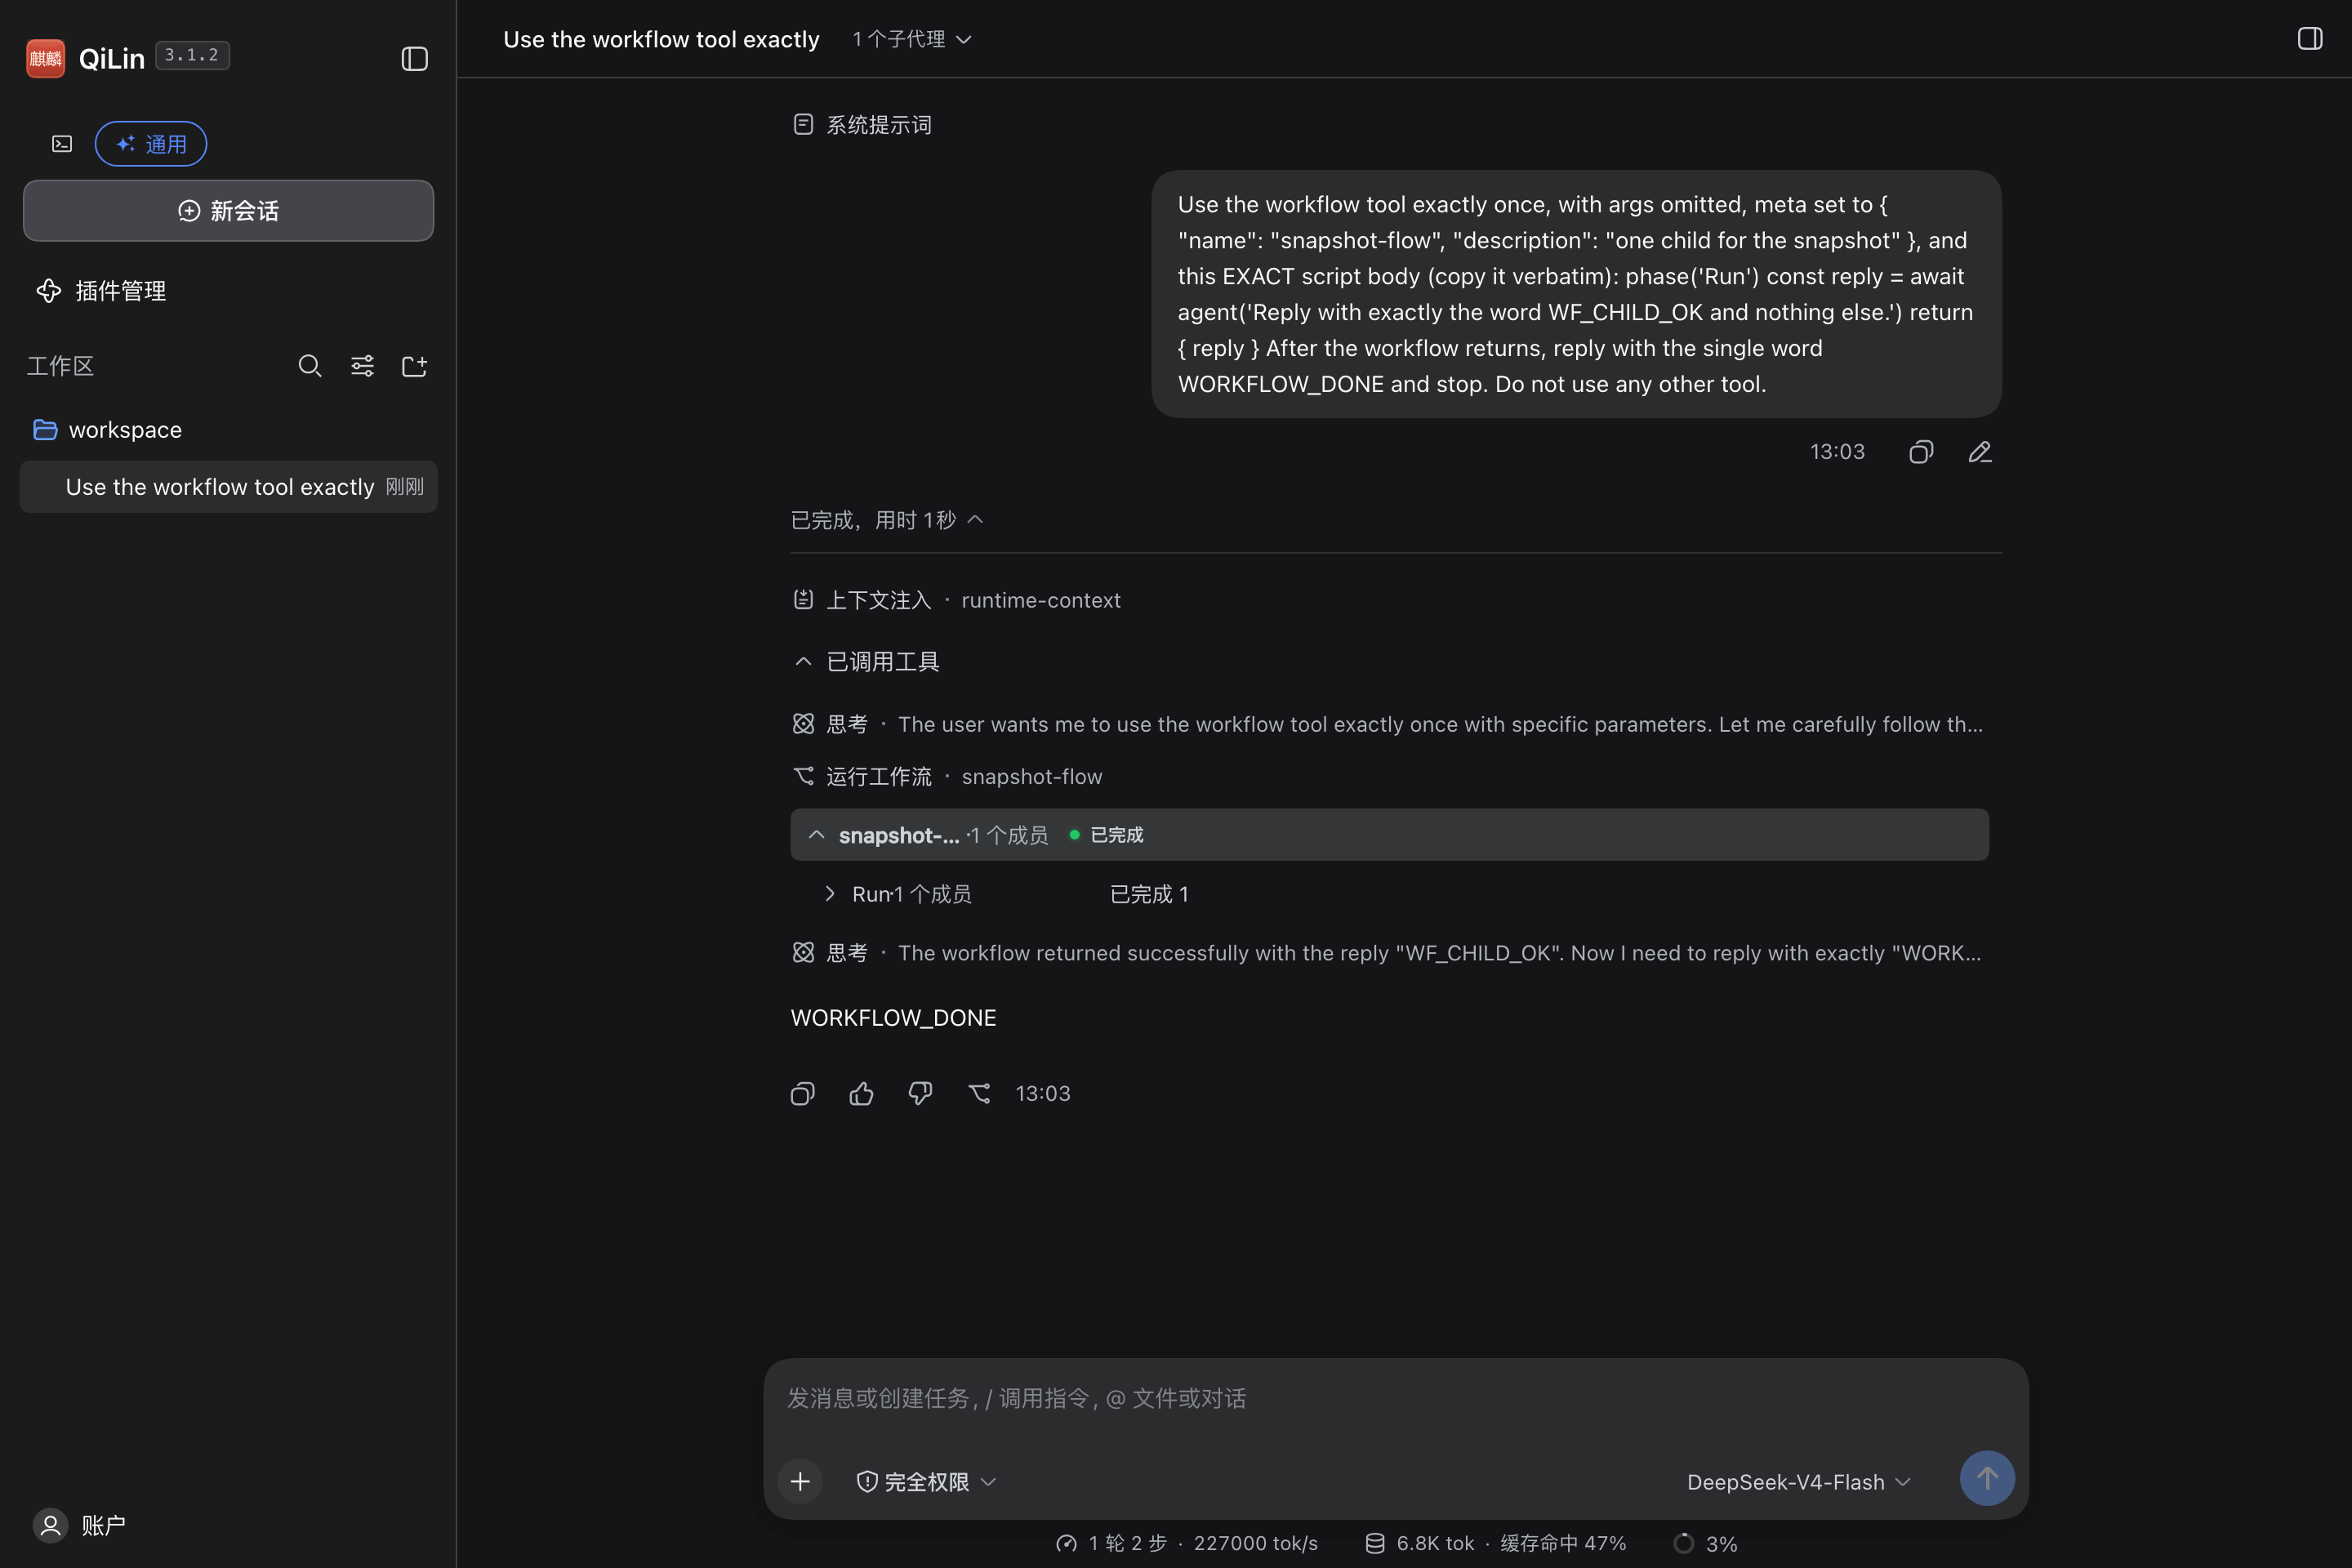Screen dimensions: 2352x1568
Task: Click the 6.8K tok cache stat
Action: (x=1495, y=1543)
